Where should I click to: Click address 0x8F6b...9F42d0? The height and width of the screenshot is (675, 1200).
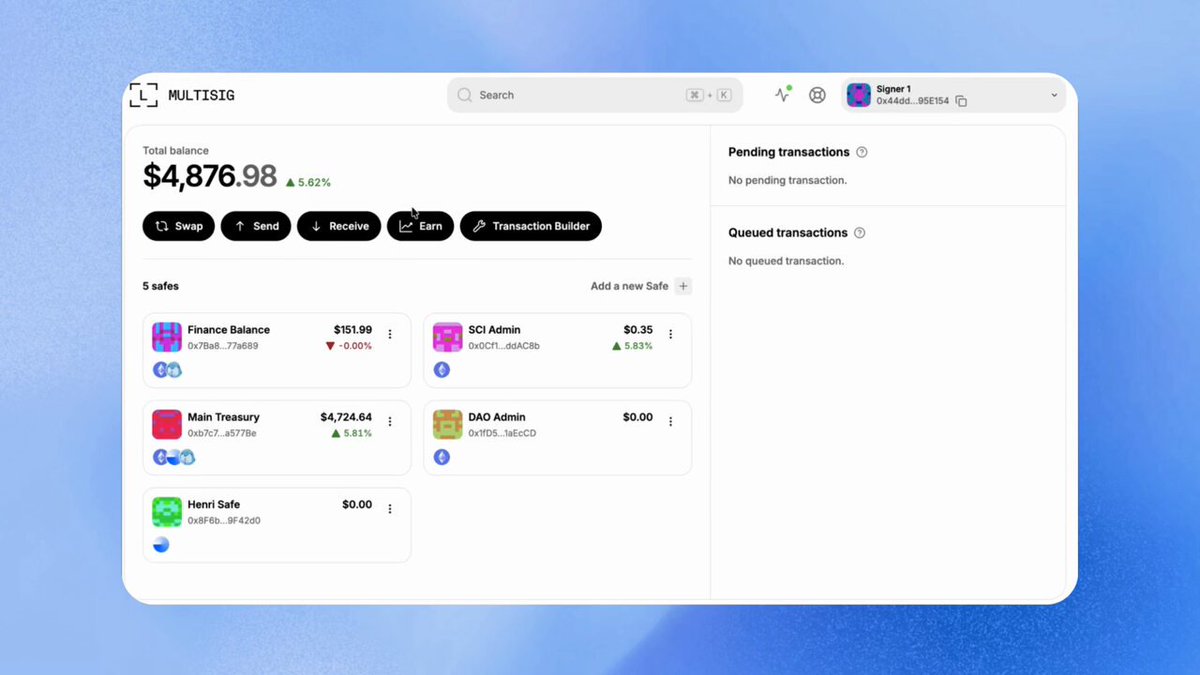(x=224, y=521)
